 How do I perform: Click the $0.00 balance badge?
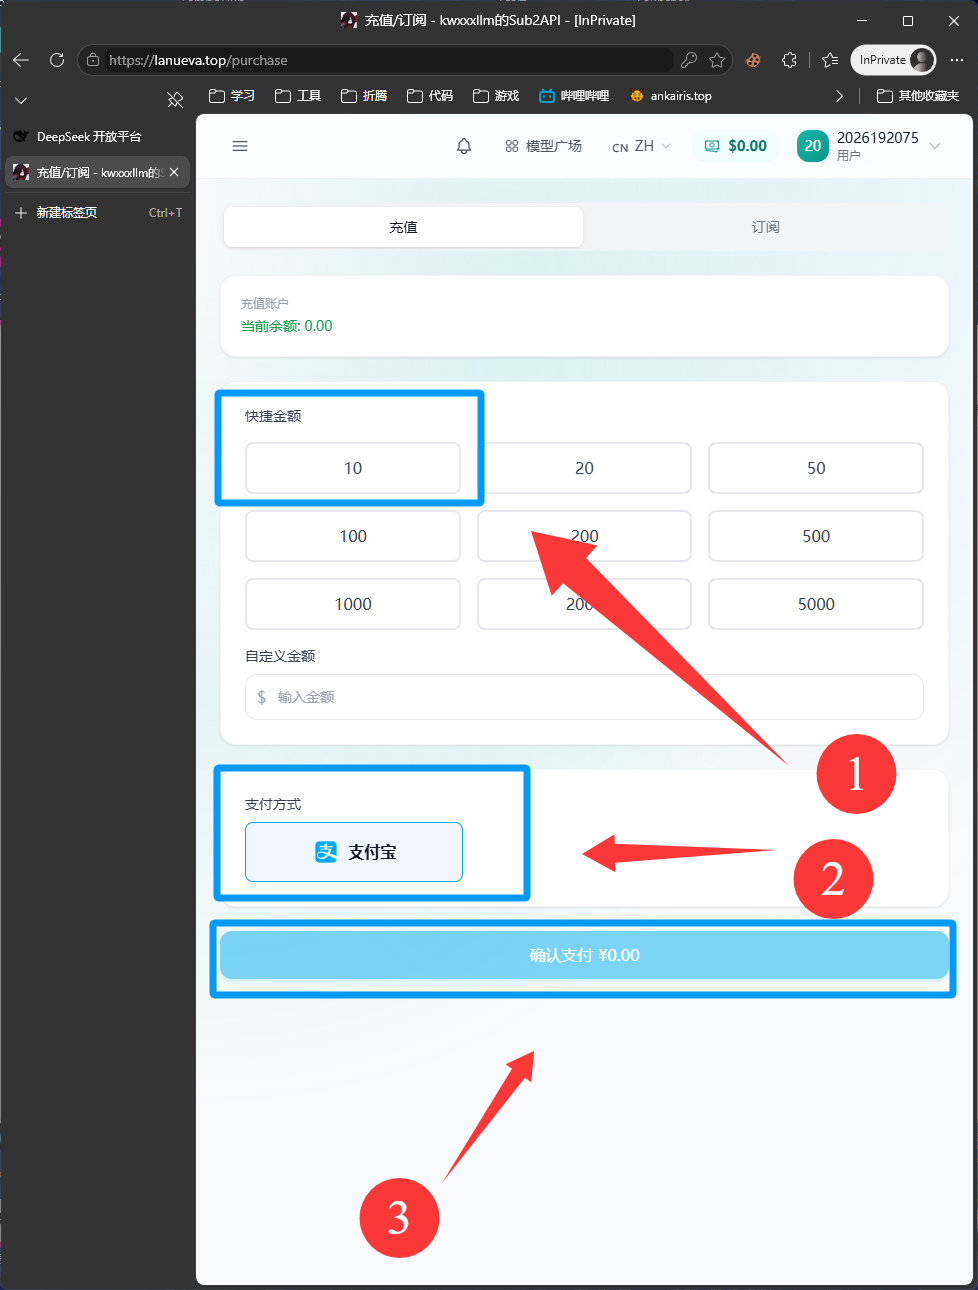(736, 146)
